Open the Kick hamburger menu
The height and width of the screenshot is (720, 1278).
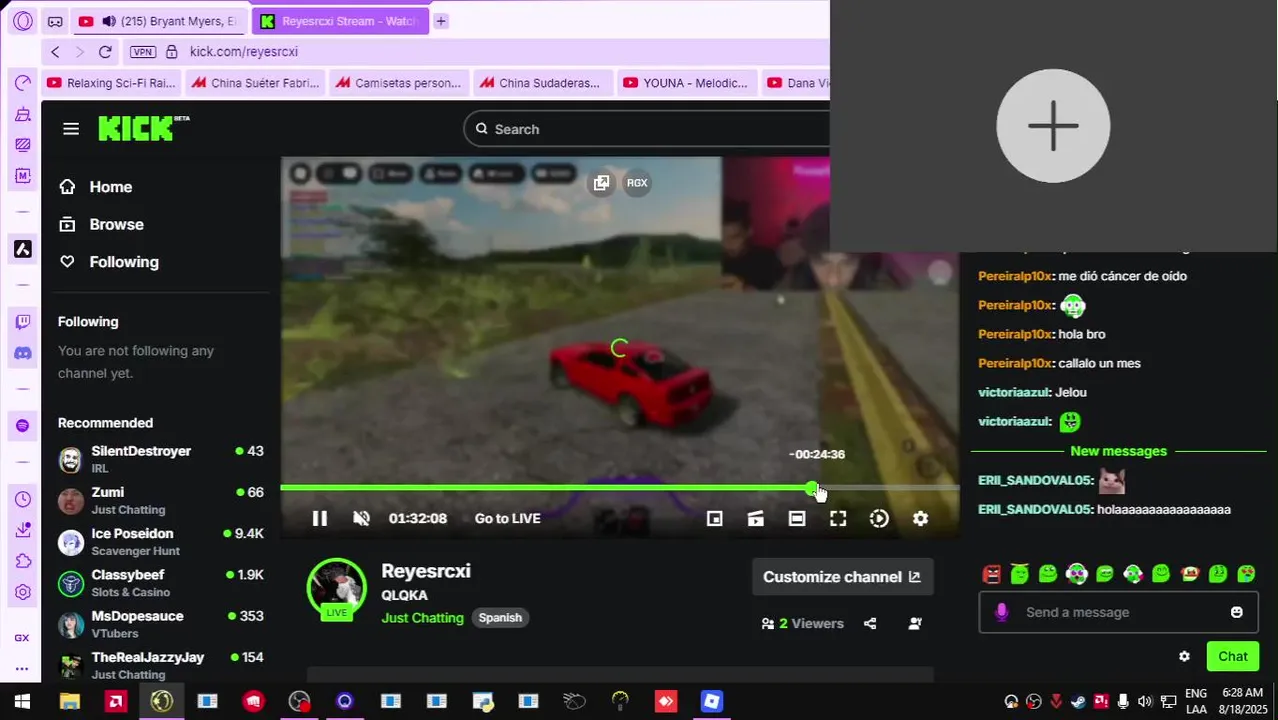click(70, 128)
